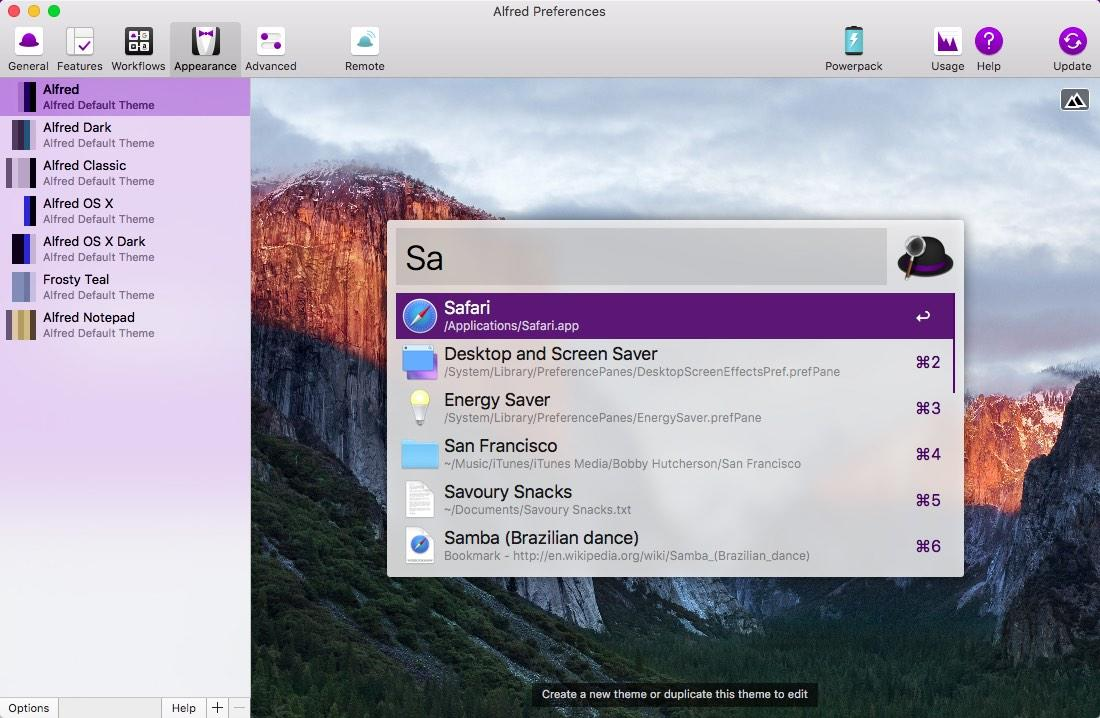1100x718 pixels.
Task: Click Frosty Teal theme color swatch
Action: (x=22, y=287)
